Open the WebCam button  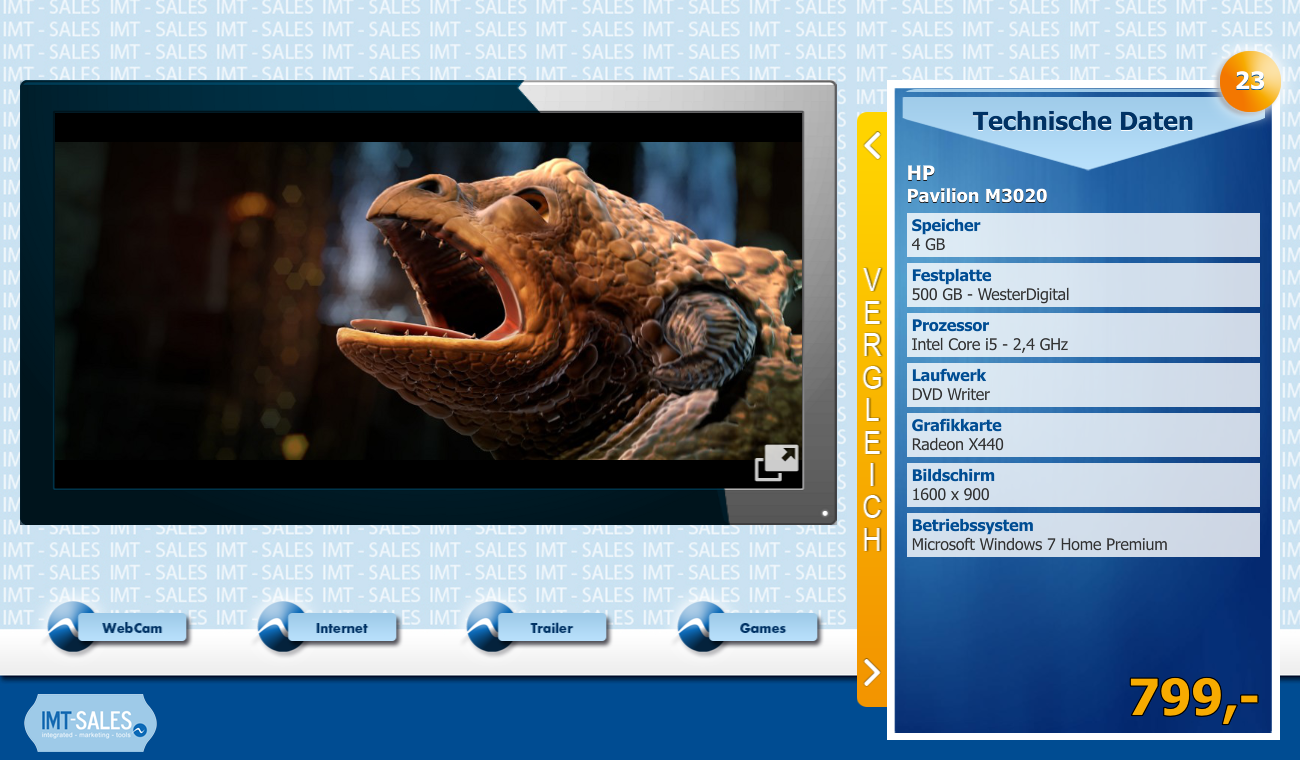(131, 628)
